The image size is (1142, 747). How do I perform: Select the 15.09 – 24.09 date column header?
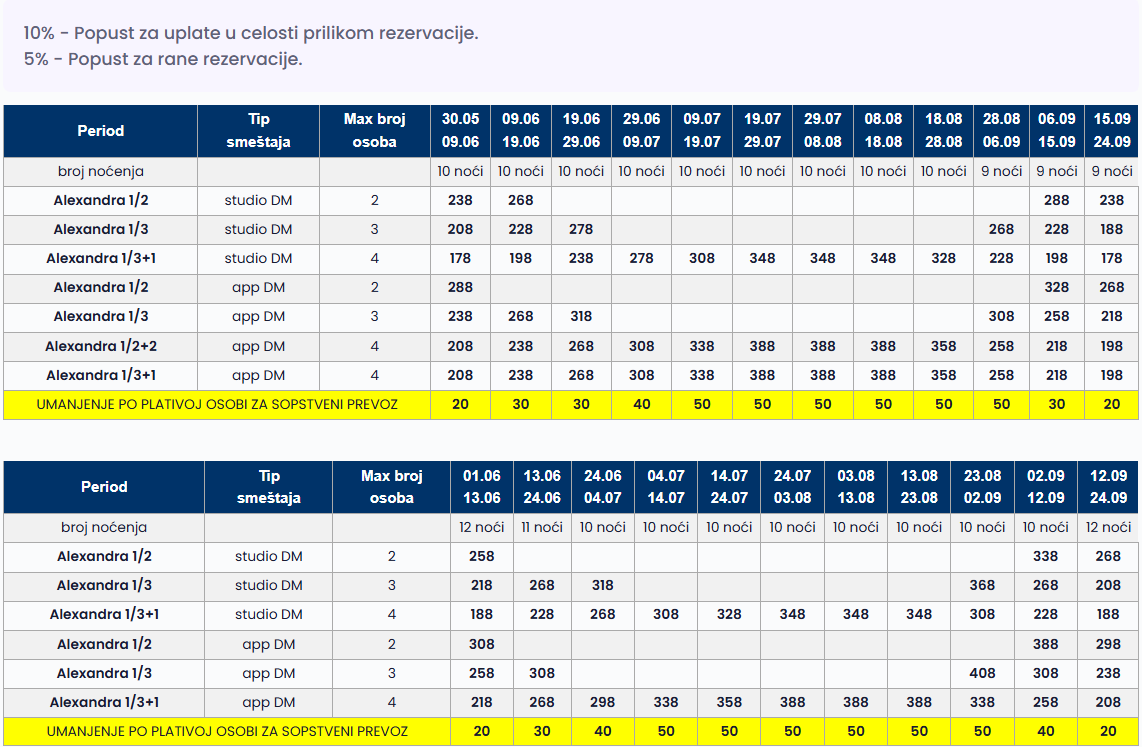coord(1111,131)
